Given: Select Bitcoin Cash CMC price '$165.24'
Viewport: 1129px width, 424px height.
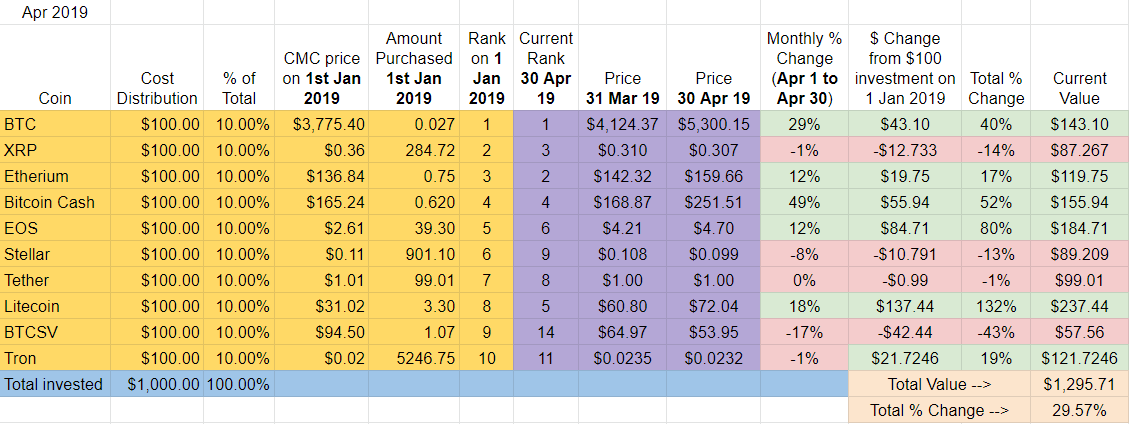Looking at the screenshot, I should tap(322, 202).
